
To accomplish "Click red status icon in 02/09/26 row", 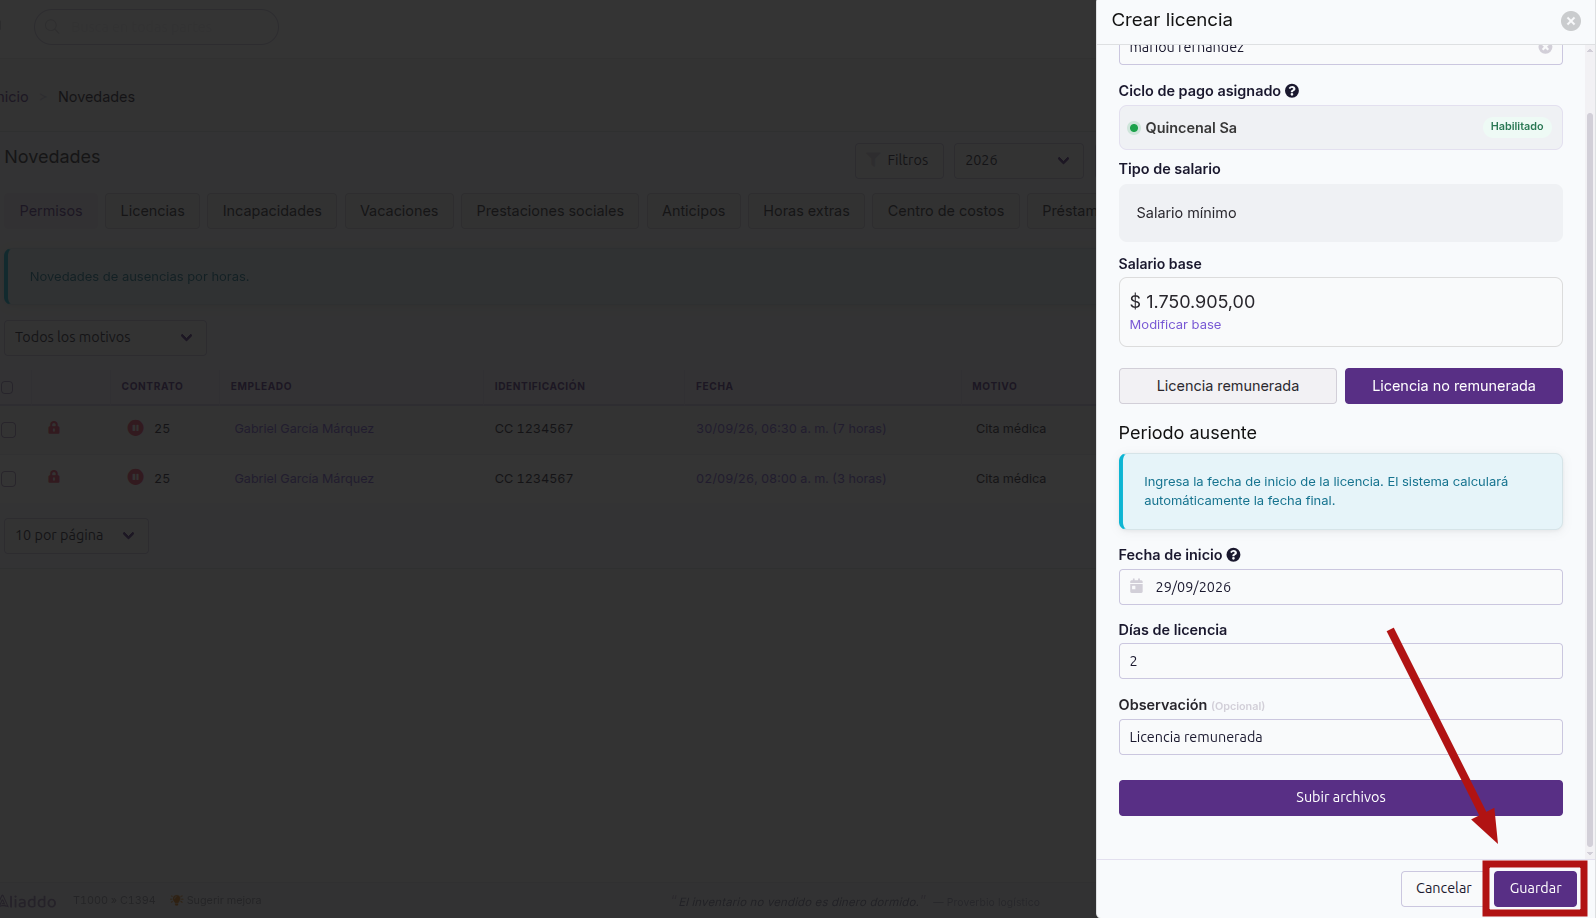I will click(x=135, y=477).
